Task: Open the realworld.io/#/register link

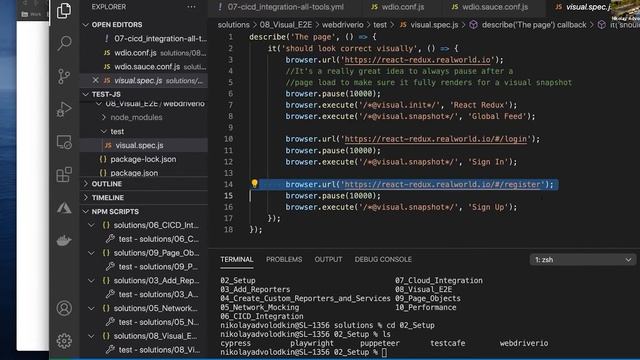Action: (442, 184)
